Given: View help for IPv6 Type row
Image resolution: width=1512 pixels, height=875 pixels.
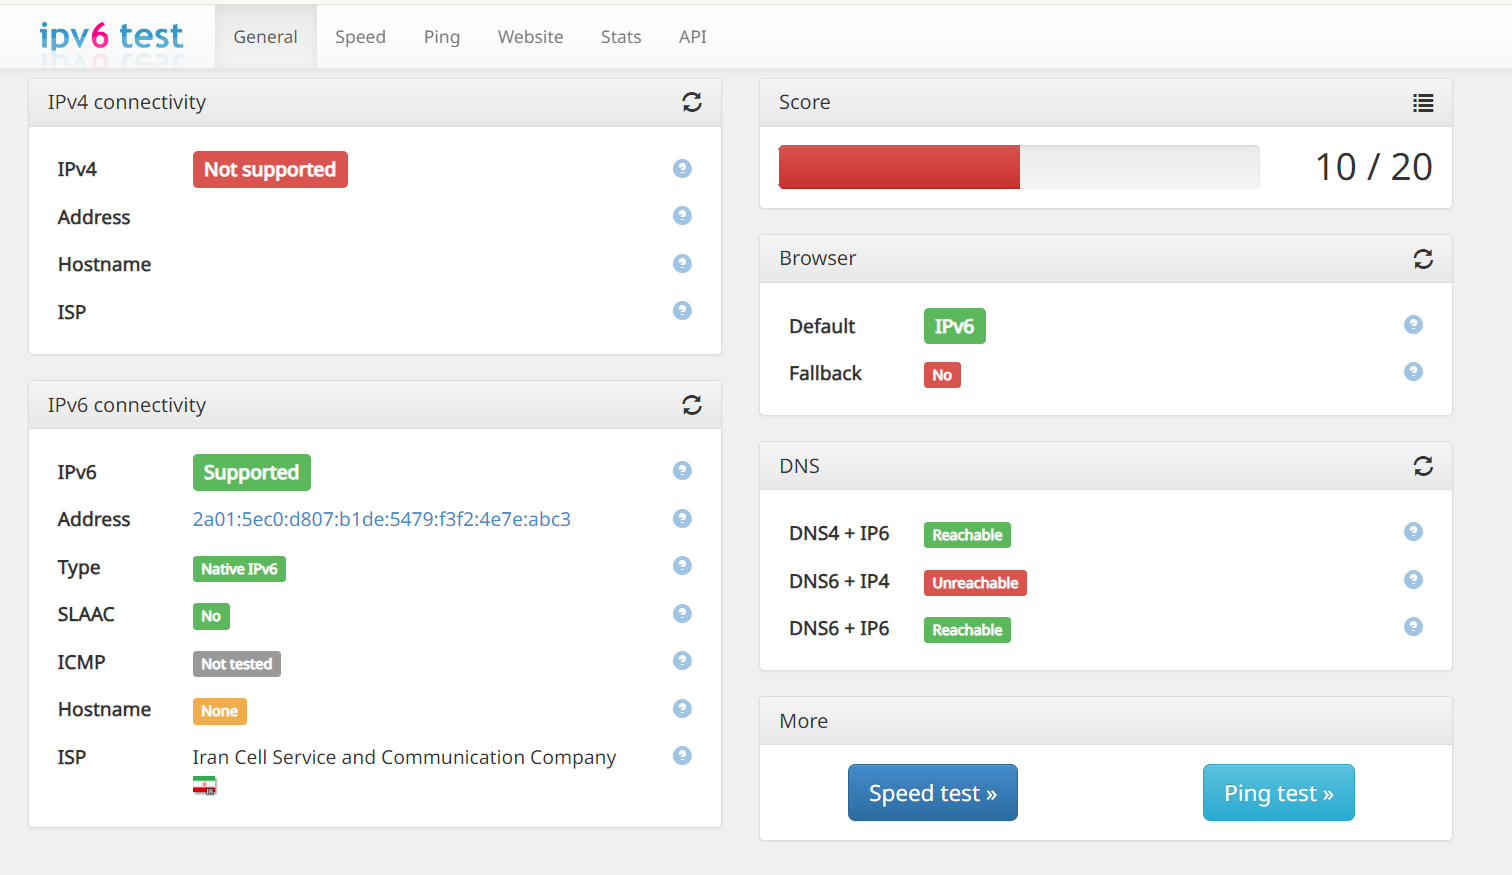Looking at the screenshot, I should click(682, 566).
